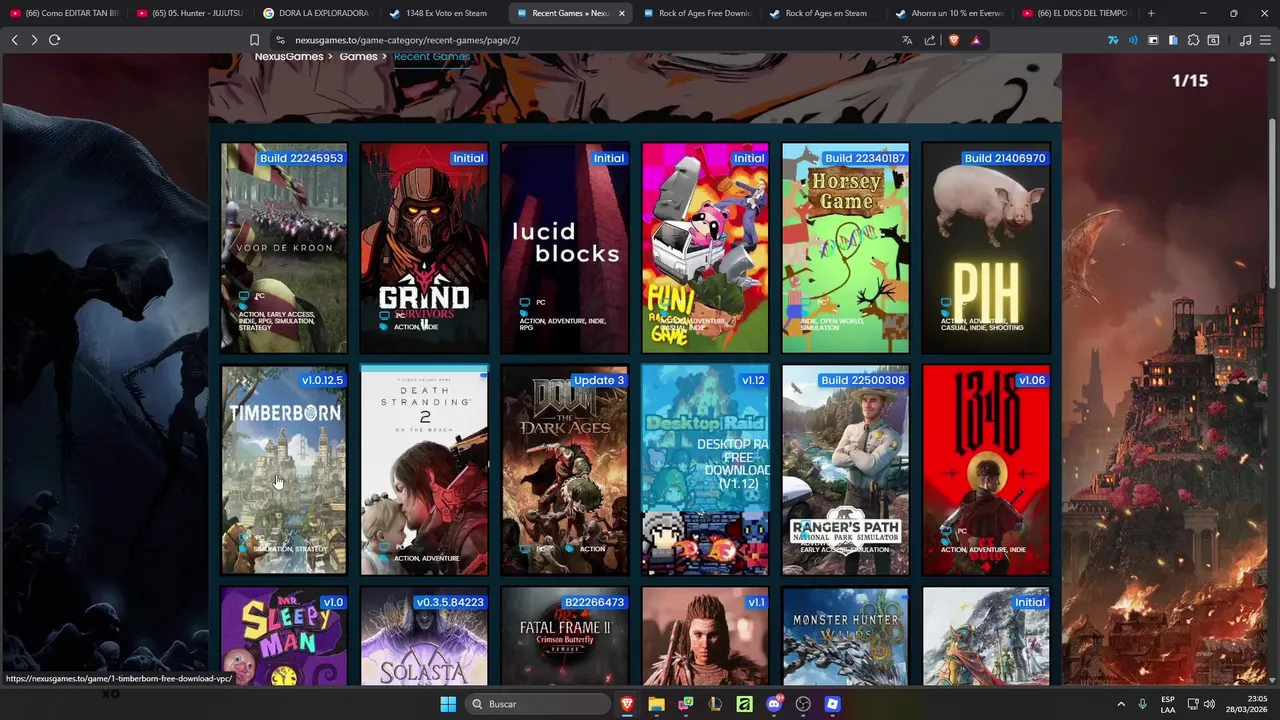Image resolution: width=1280 pixels, height=720 pixels.
Task: Switch to the Rock of Ages Free Download tab
Action: click(x=697, y=13)
